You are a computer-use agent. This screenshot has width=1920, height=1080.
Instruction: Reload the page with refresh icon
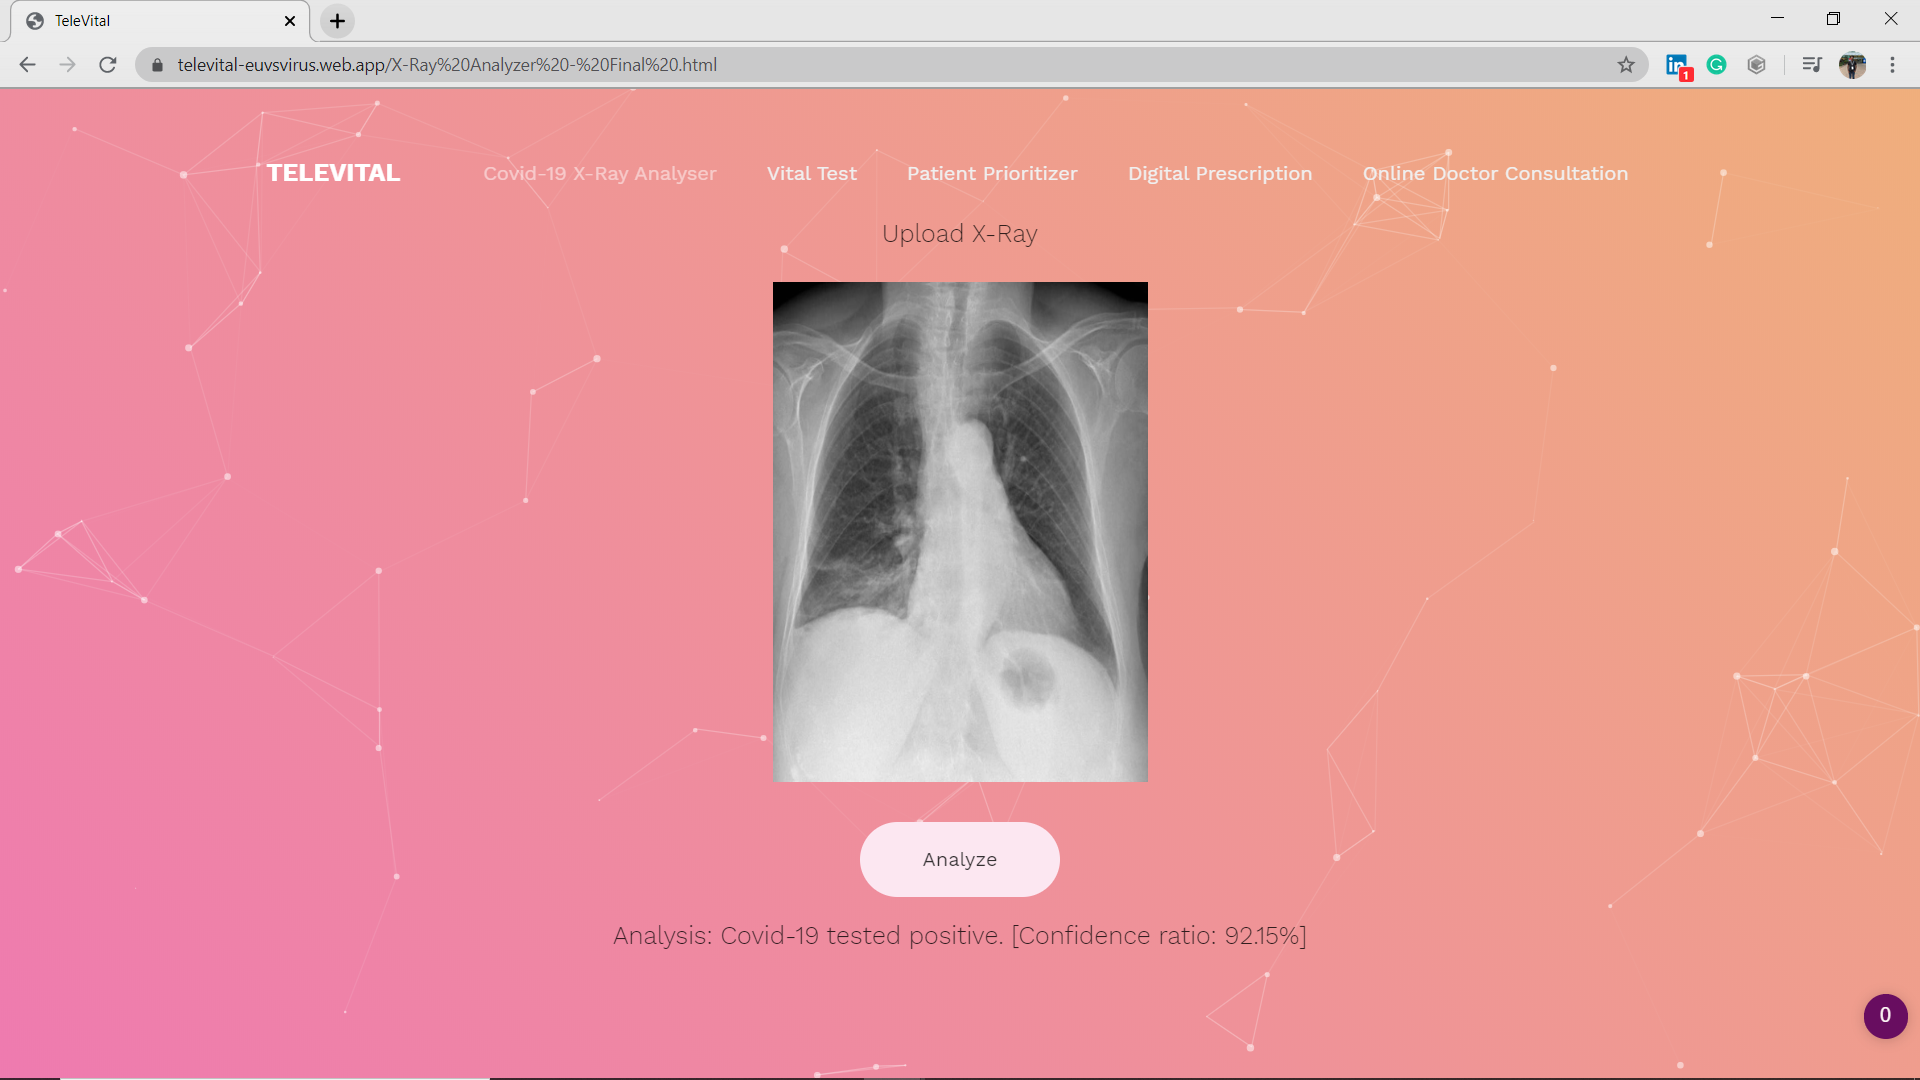[108, 65]
